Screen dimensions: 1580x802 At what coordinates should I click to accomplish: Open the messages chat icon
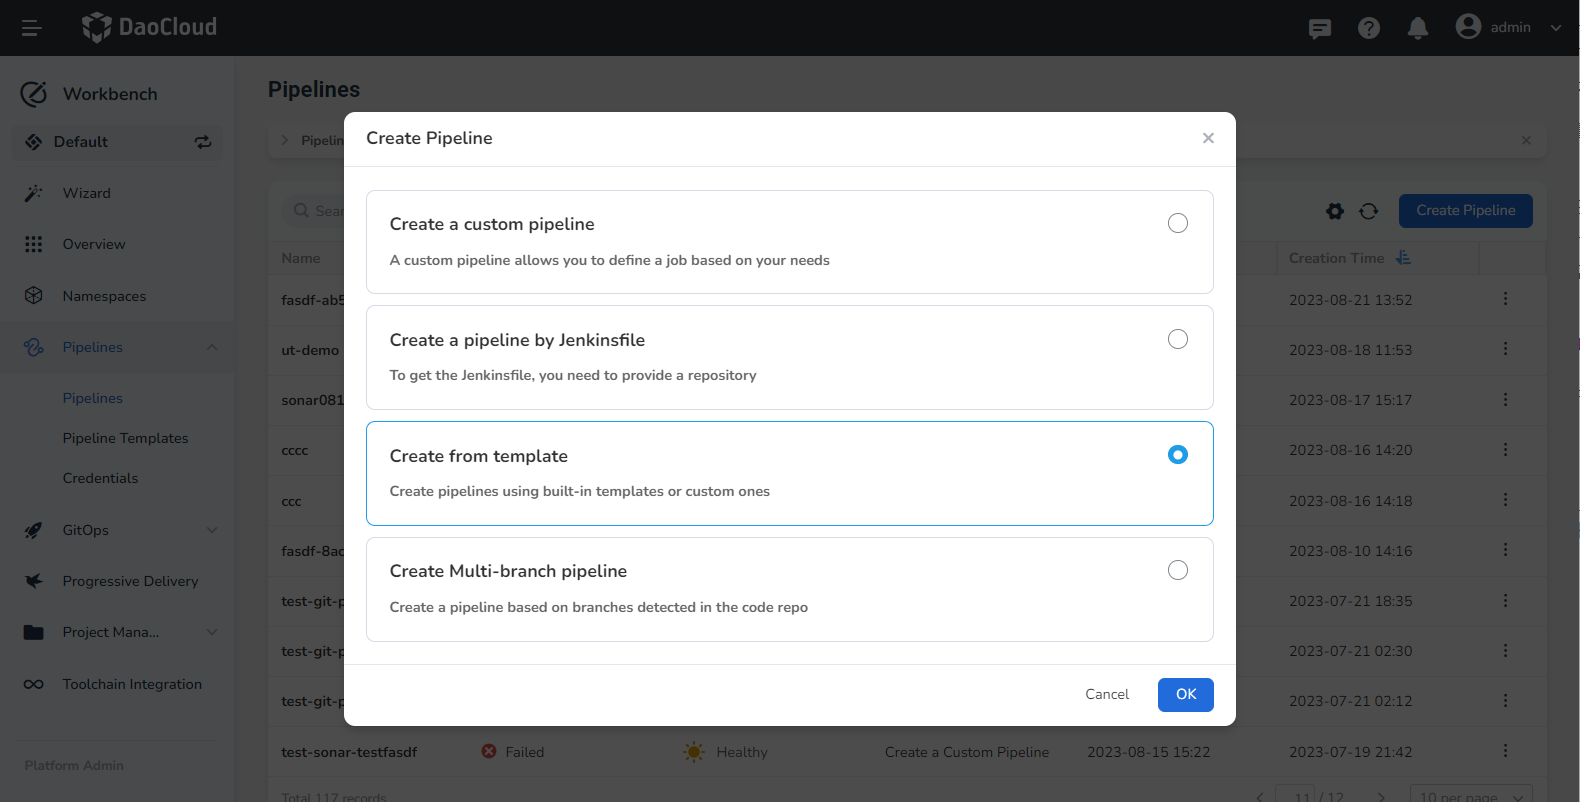click(x=1320, y=28)
